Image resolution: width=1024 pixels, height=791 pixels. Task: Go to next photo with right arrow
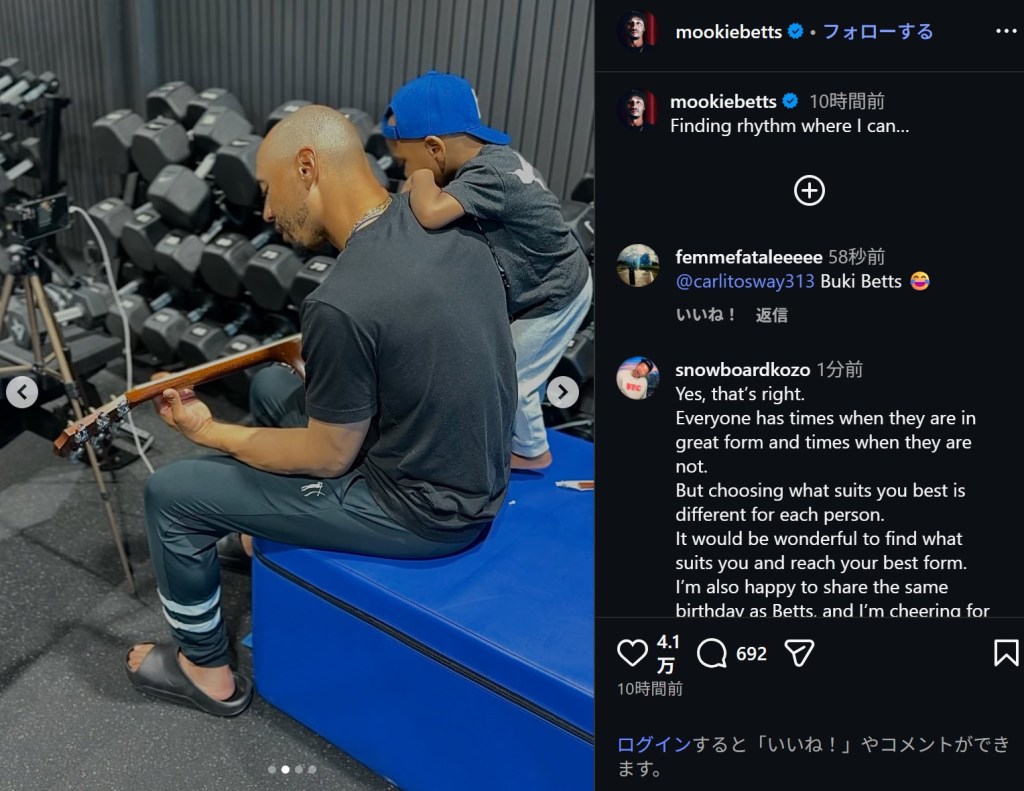pos(562,392)
